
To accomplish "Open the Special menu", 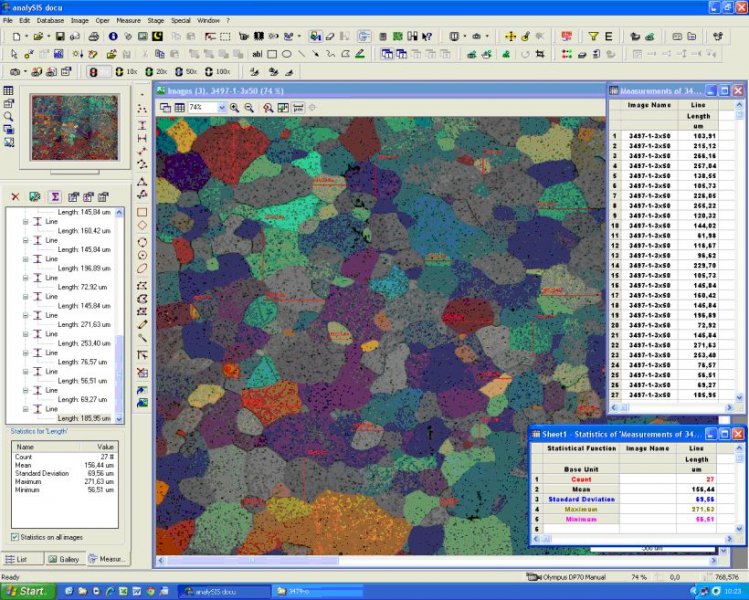I will pos(181,21).
